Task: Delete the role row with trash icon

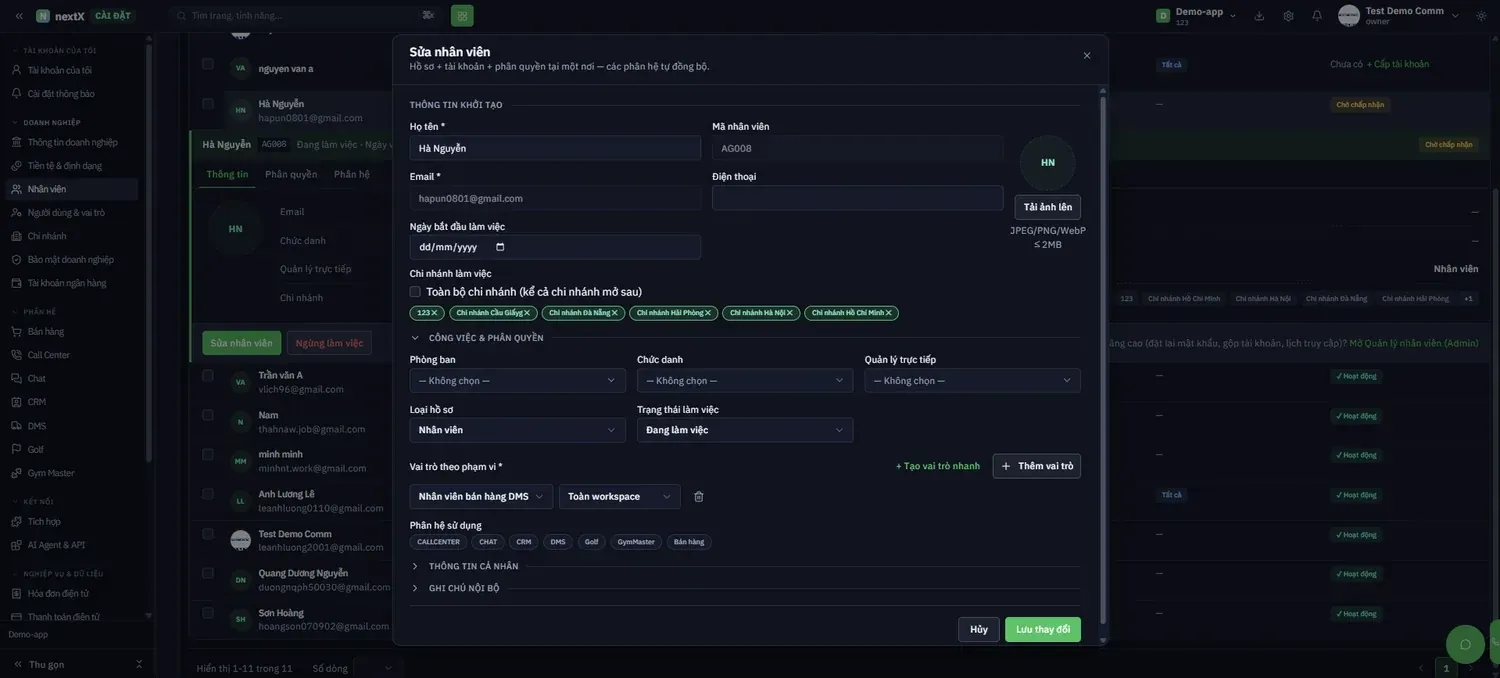Action: click(699, 497)
